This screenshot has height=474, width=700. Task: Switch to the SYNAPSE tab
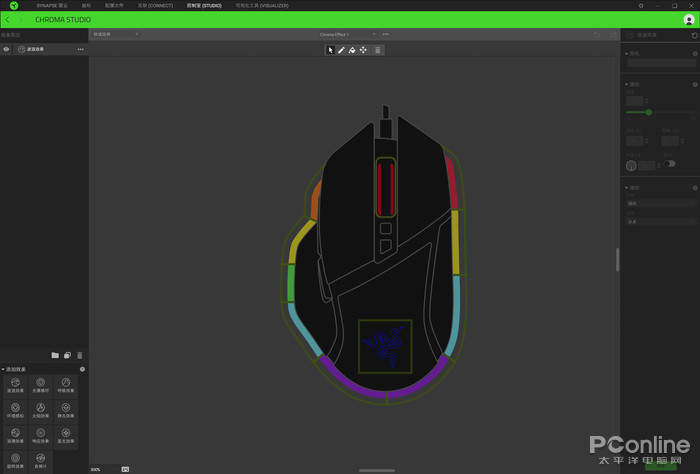point(52,6)
